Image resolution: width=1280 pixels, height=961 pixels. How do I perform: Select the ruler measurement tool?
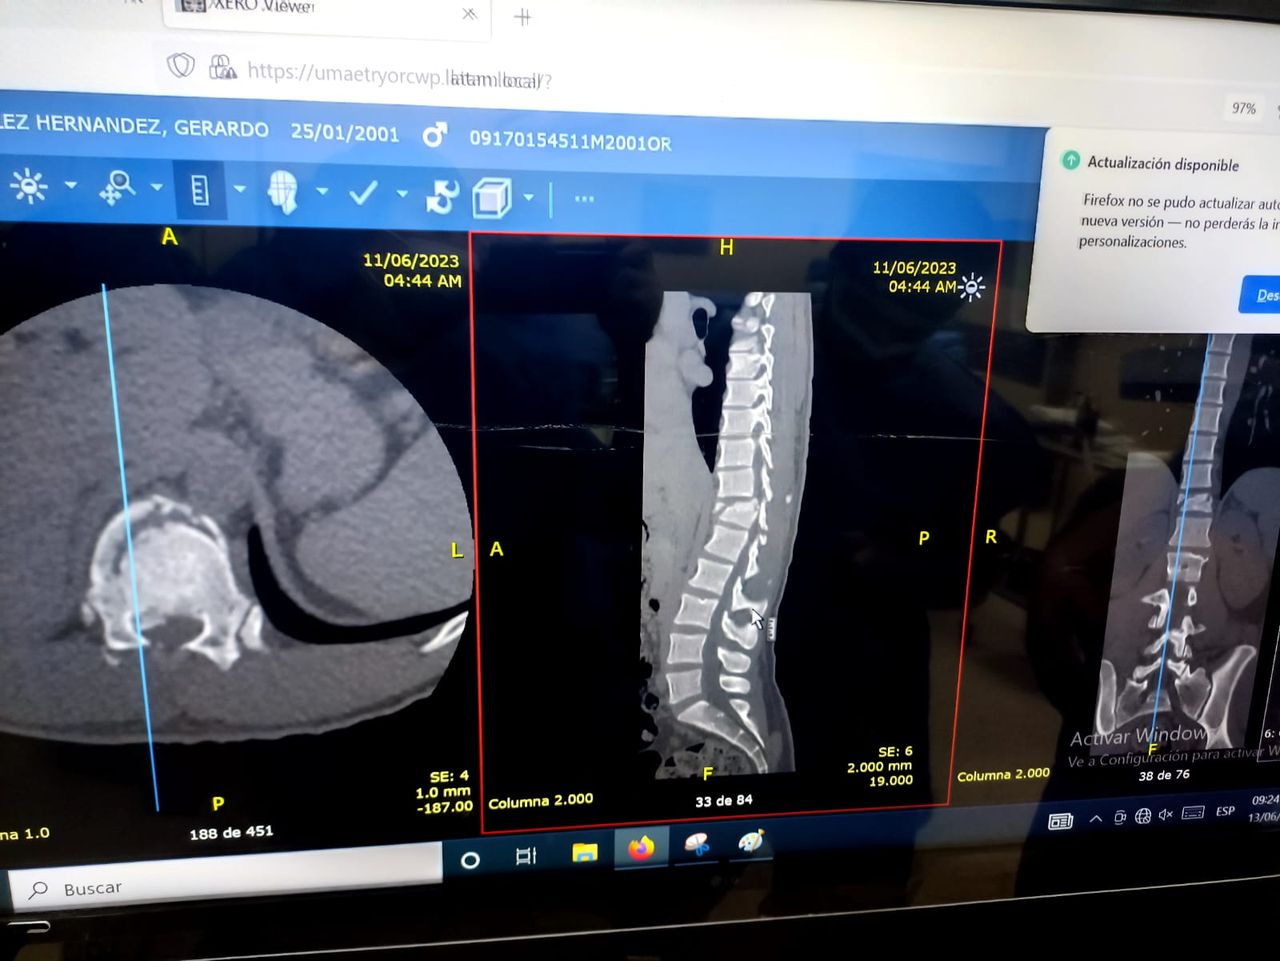199,190
